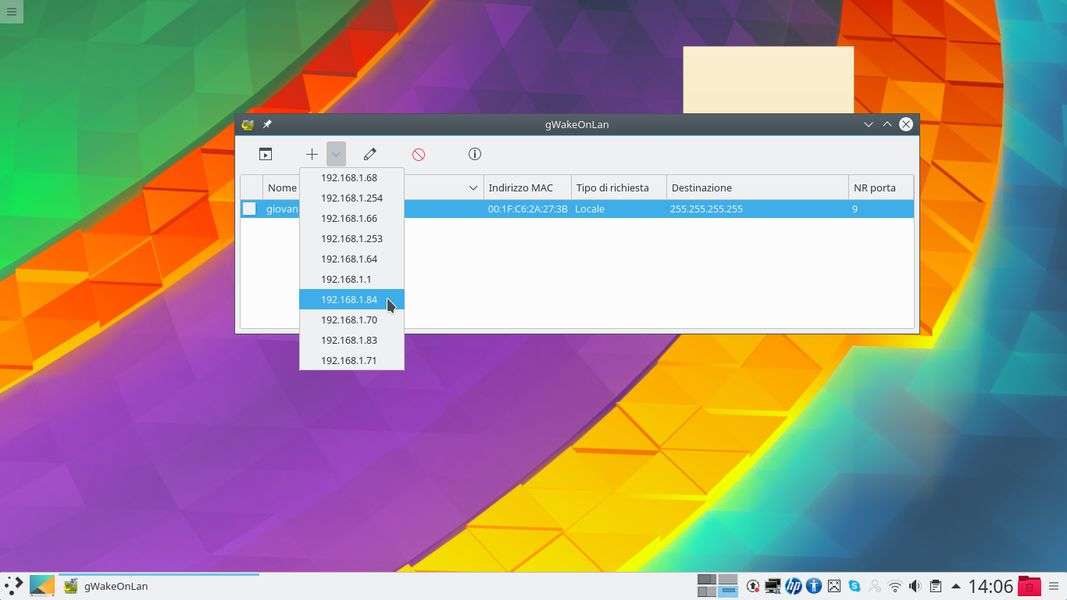
Task: Select 192.168.1.84 from the list
Action: [x=349, y=300]
